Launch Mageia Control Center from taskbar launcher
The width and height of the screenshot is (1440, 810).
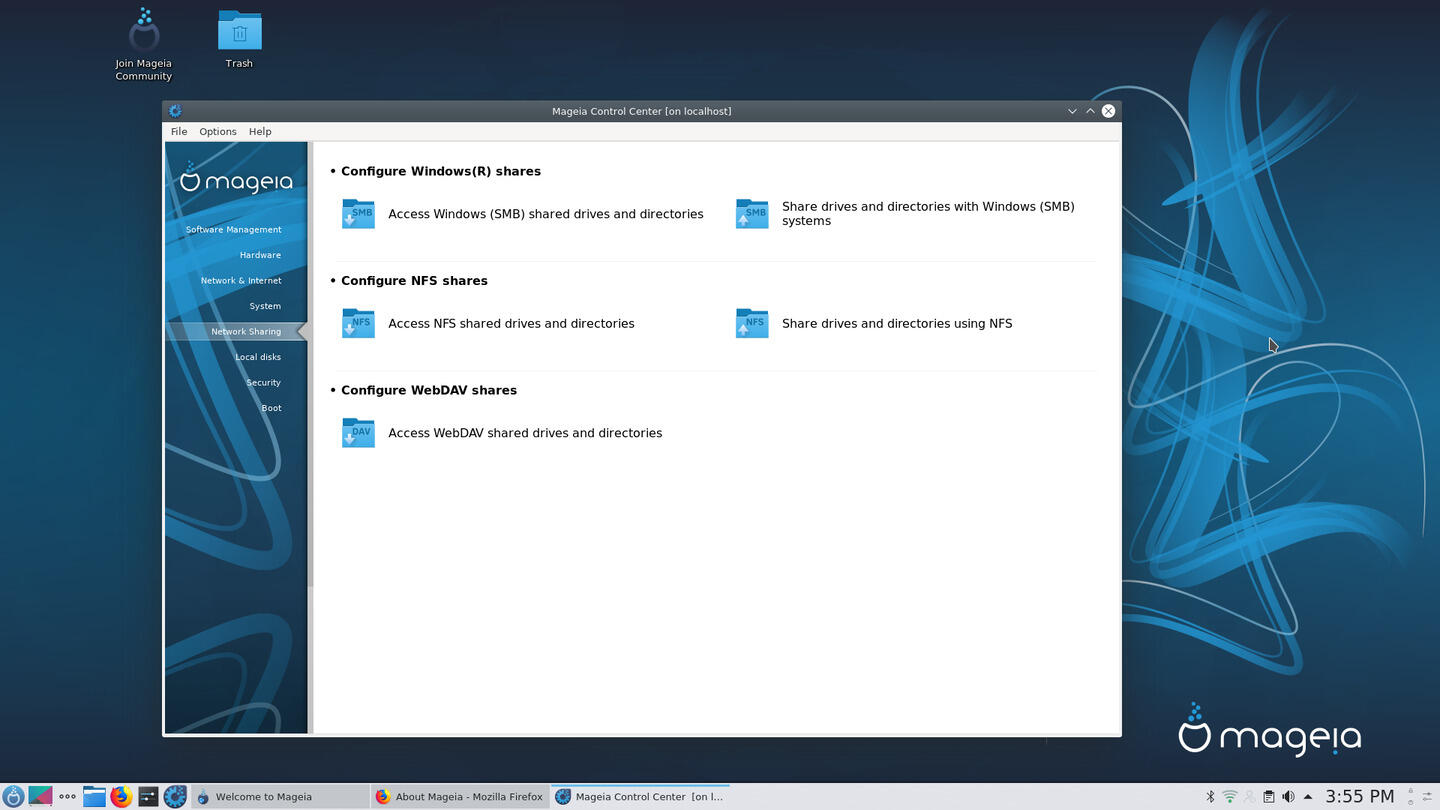(175, 797)
